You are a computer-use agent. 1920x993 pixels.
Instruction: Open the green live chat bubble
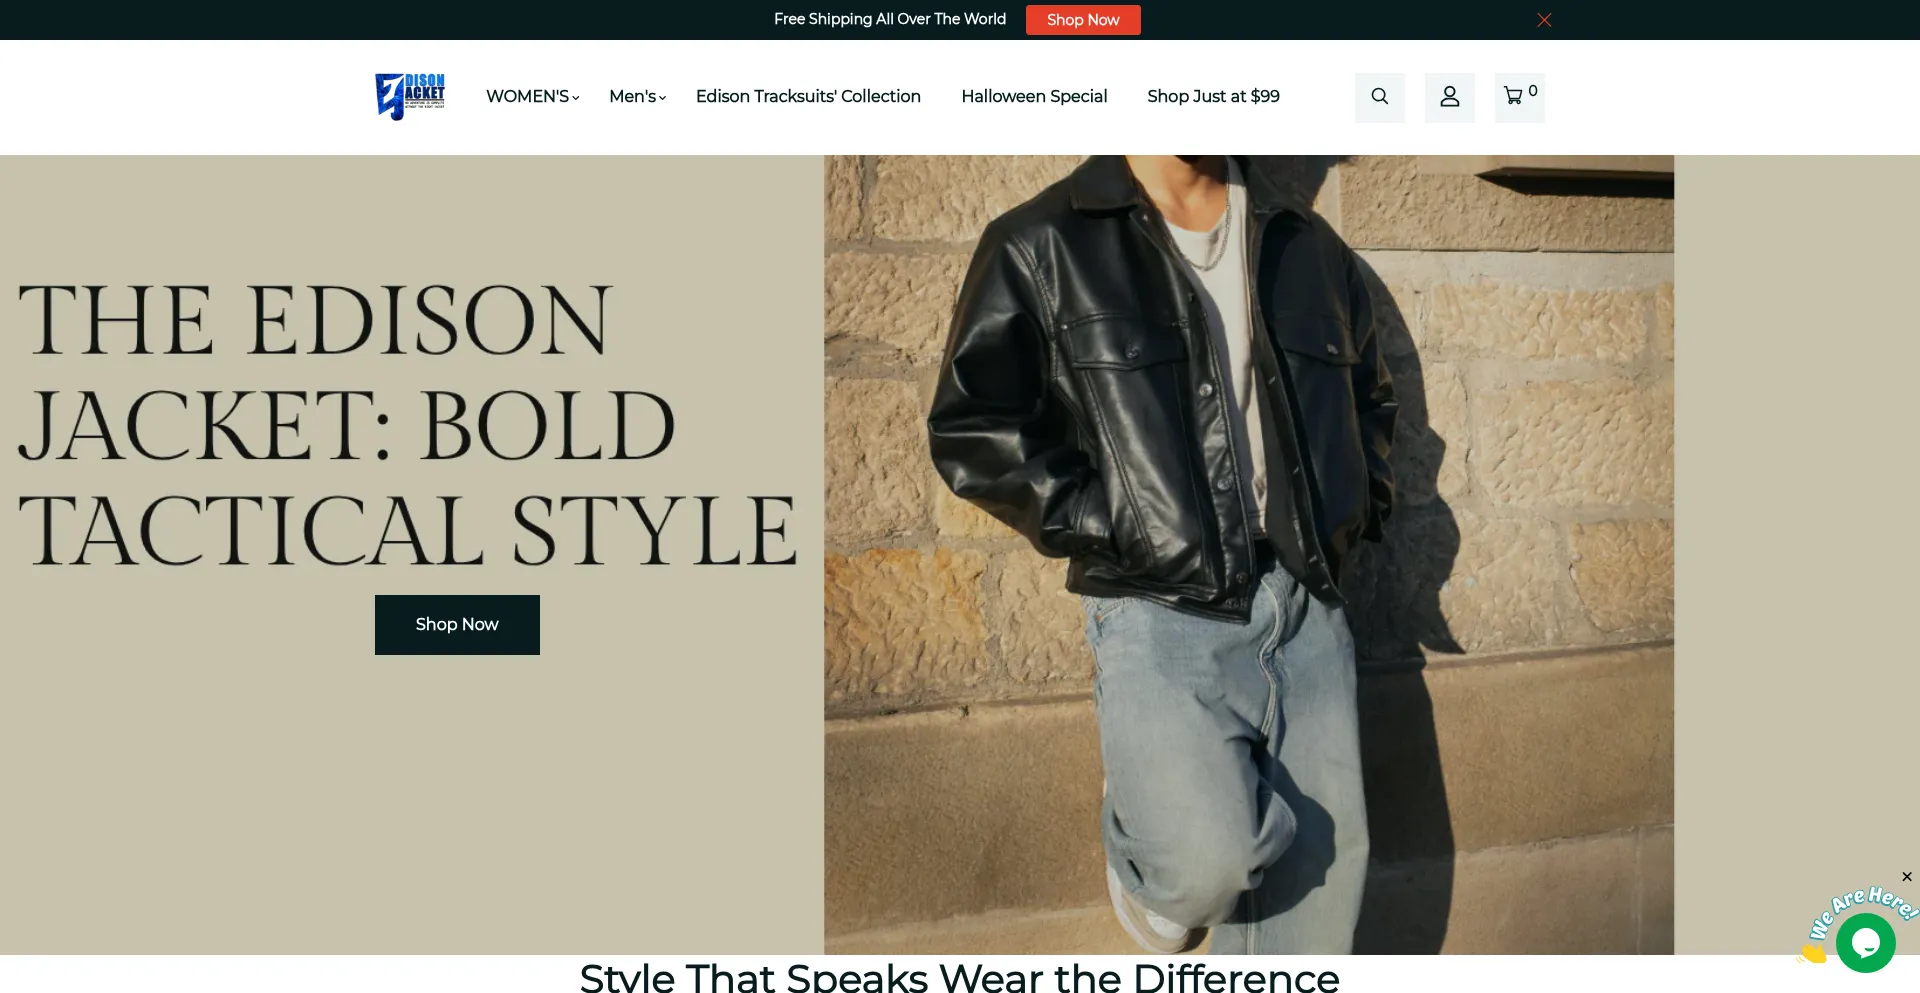(1865, 942)
